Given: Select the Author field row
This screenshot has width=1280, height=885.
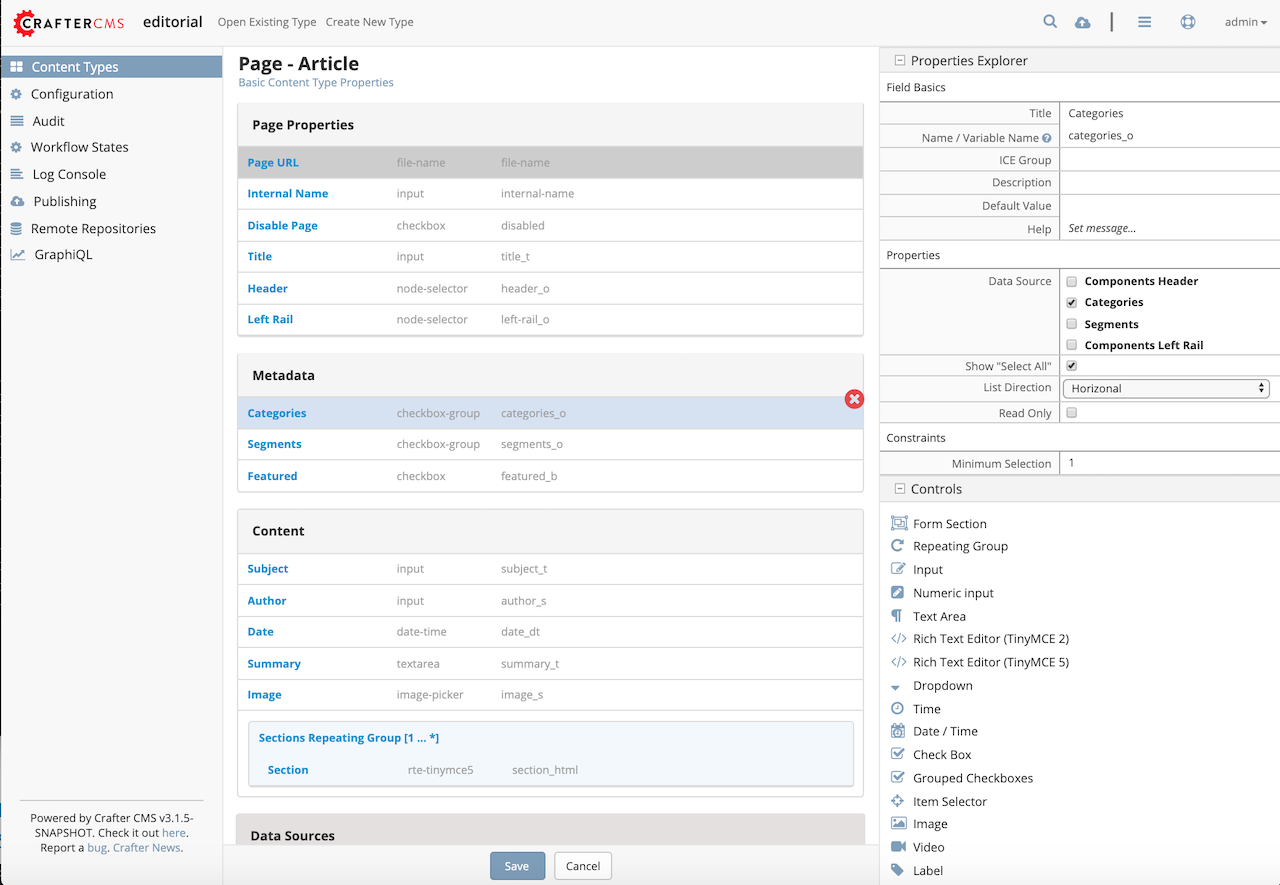Looking at the screenshot, I should tap(550, 601).
